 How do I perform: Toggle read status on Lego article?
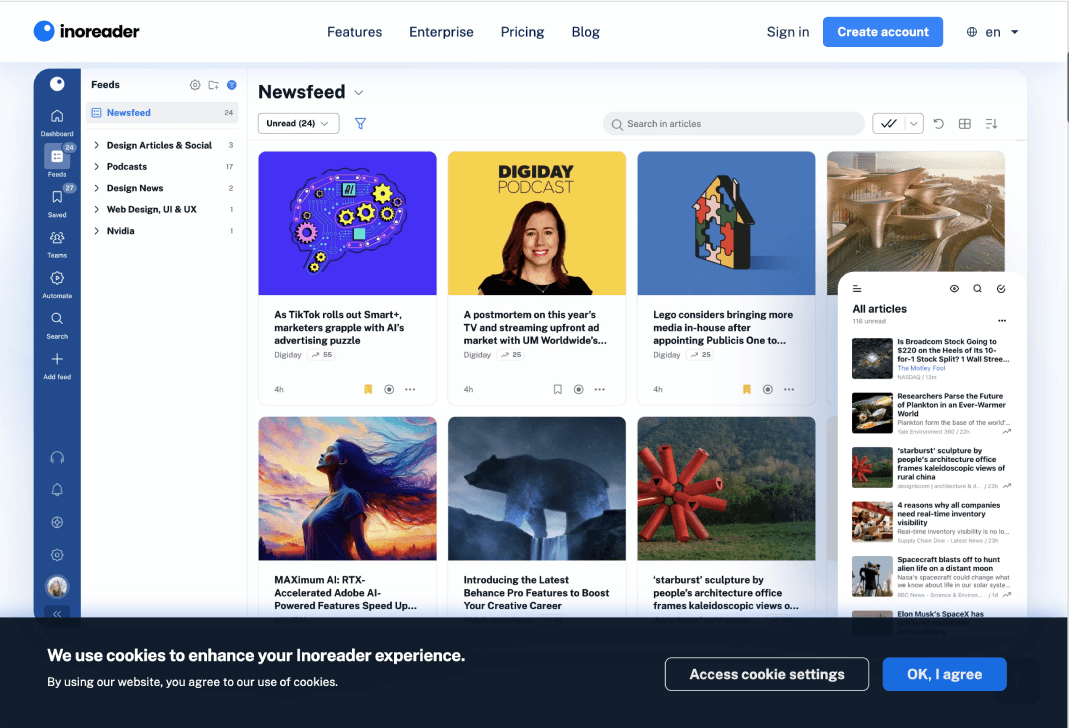[x=768, y=389]
